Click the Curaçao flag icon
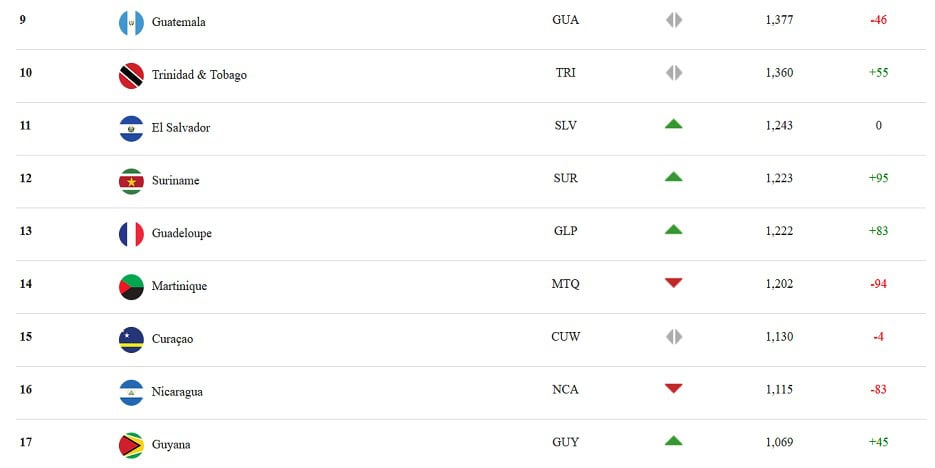This screenshot has height=468, width=935. [131, 339]
